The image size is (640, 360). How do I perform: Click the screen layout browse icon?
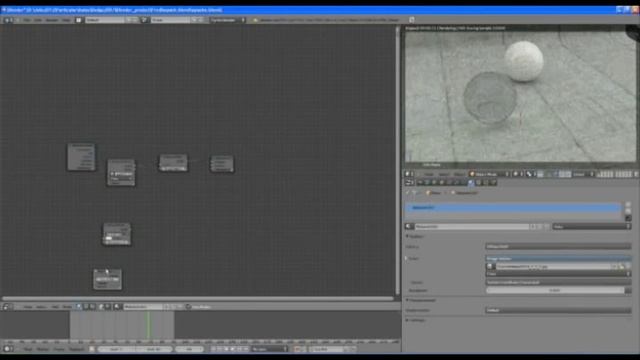[79, 20]
